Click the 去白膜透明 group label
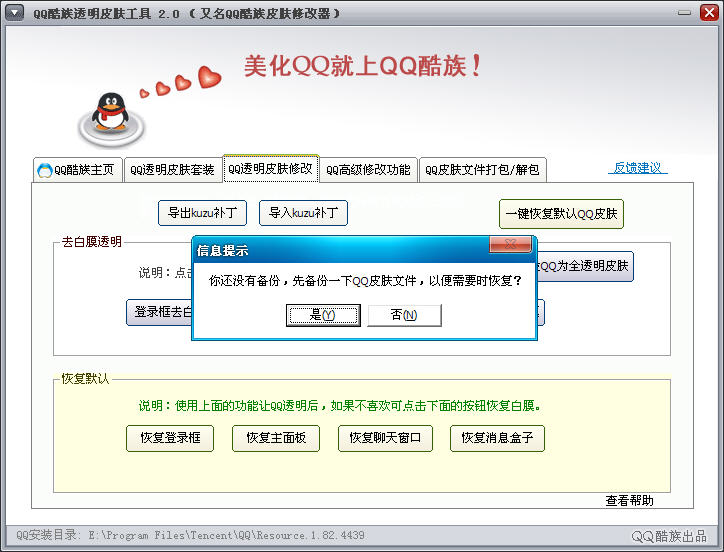 [x=91, y=242]
